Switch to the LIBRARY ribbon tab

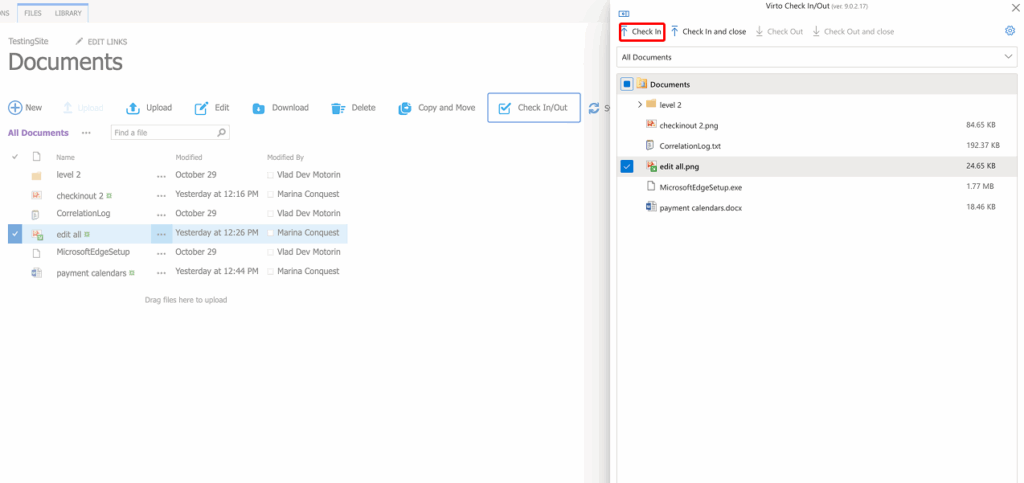70,13
